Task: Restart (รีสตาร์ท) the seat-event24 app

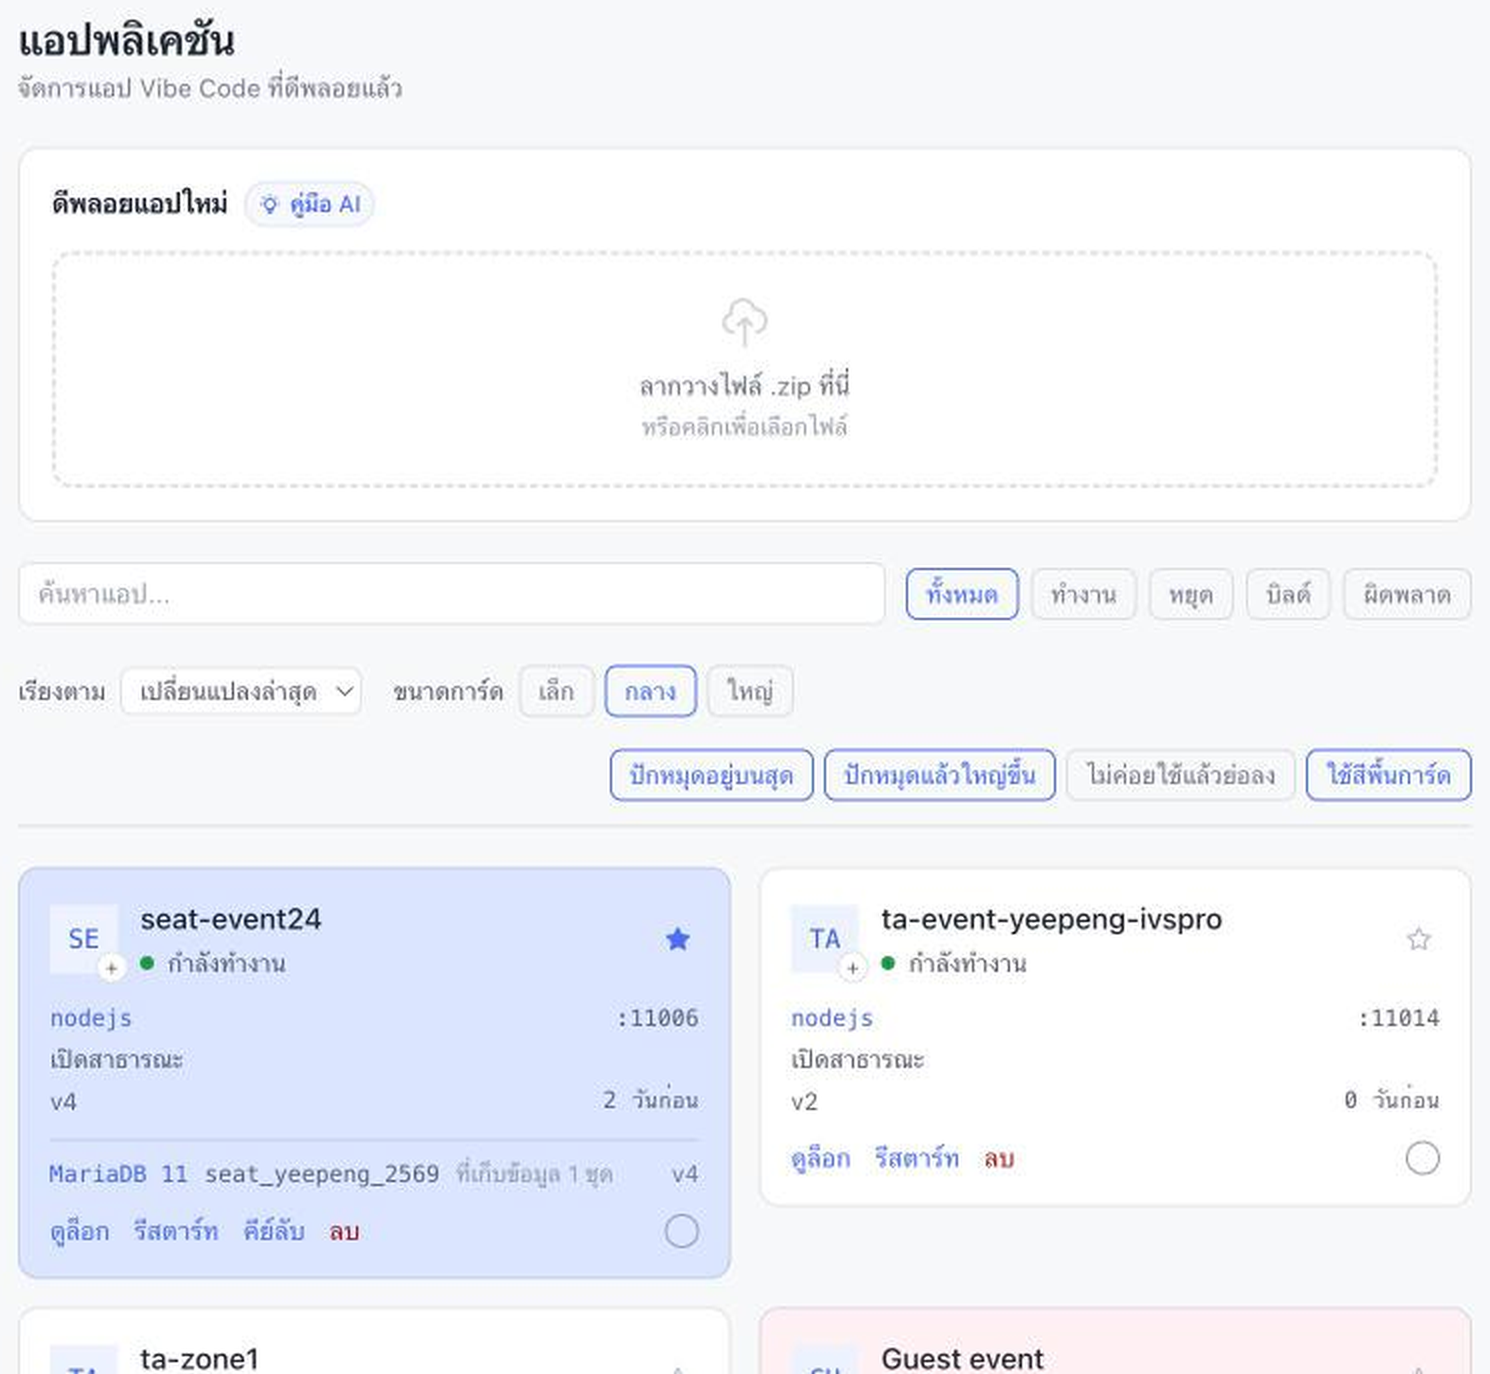Action: point(176,1231)
